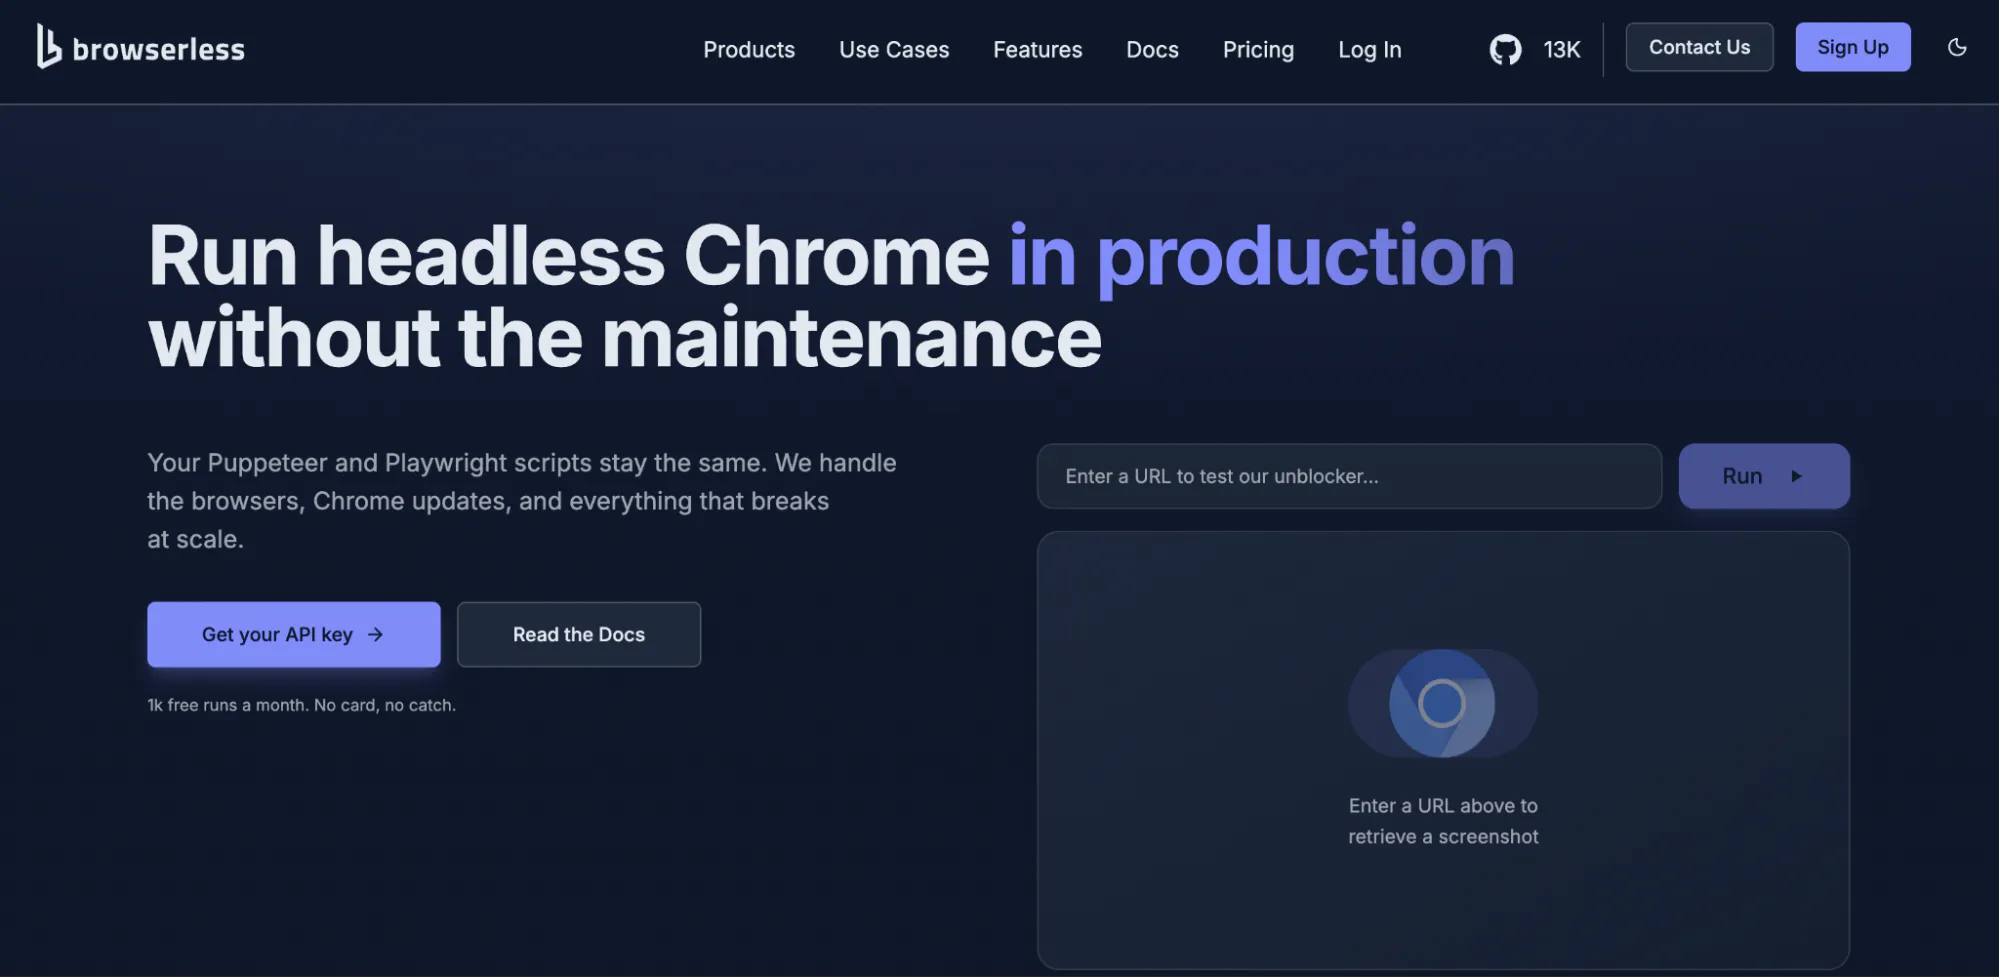Click the Log In link

[1370, 49]
